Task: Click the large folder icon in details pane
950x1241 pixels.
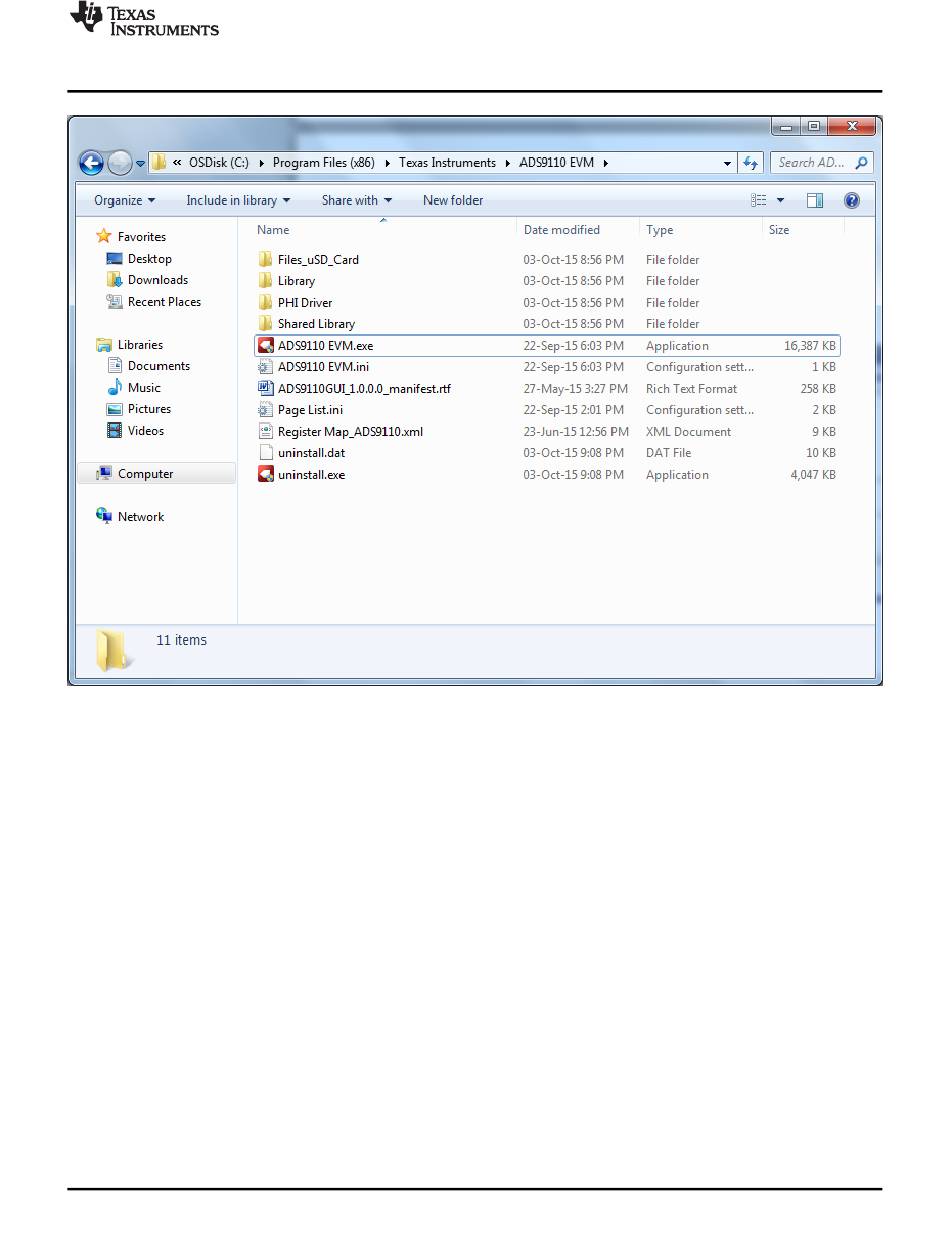Action: pyautogui.click(x=114, y=649)
